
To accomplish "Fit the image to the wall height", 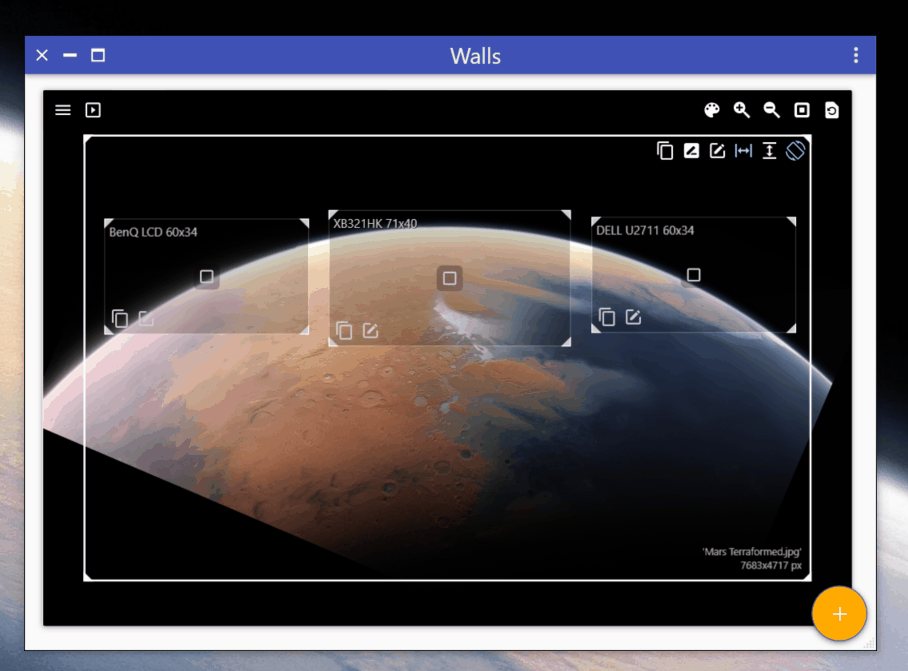I will point(769,151).
